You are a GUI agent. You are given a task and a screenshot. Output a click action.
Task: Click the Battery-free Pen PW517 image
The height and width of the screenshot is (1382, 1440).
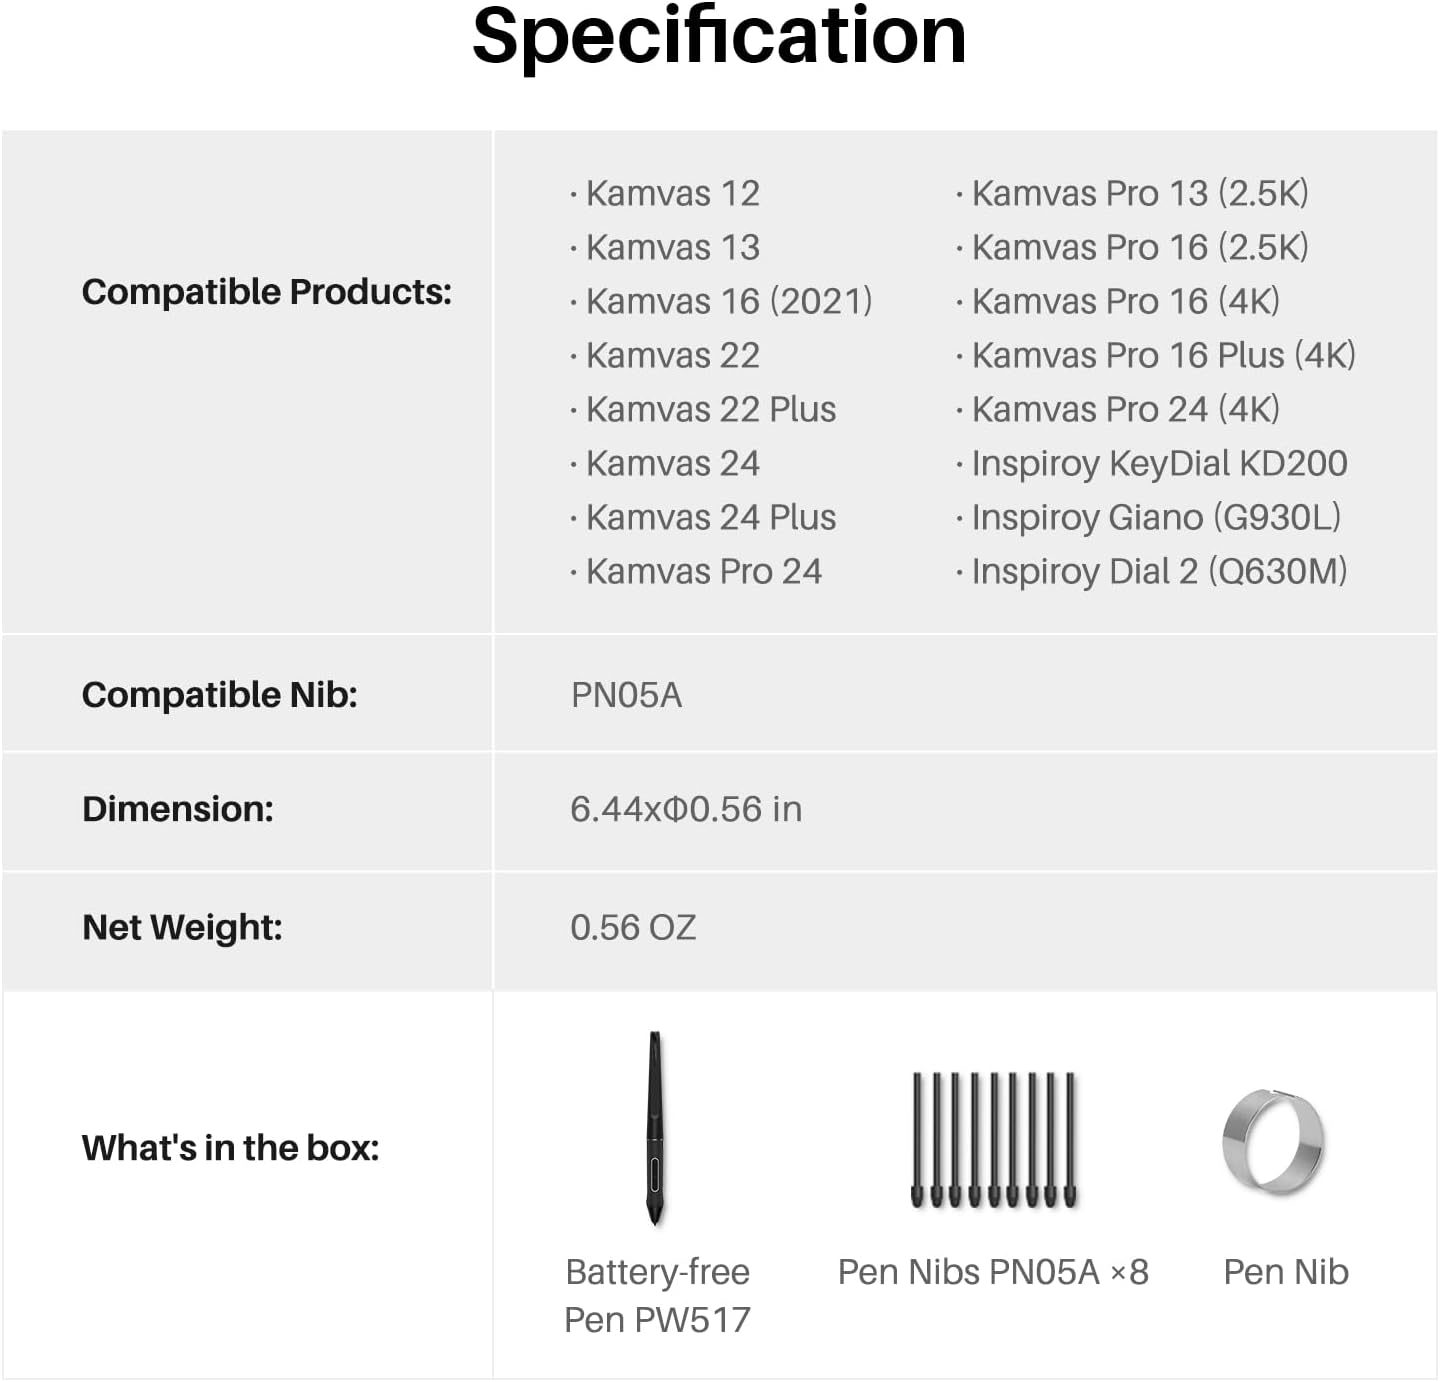coord(655,1128)
